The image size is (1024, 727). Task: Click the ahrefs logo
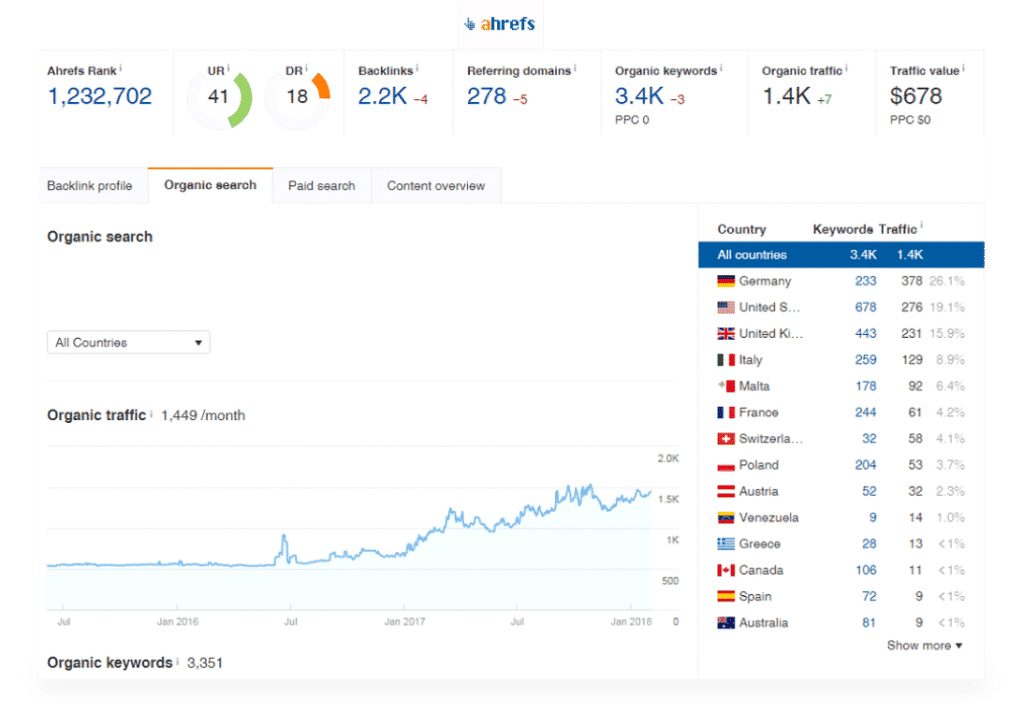pos(500,24)
